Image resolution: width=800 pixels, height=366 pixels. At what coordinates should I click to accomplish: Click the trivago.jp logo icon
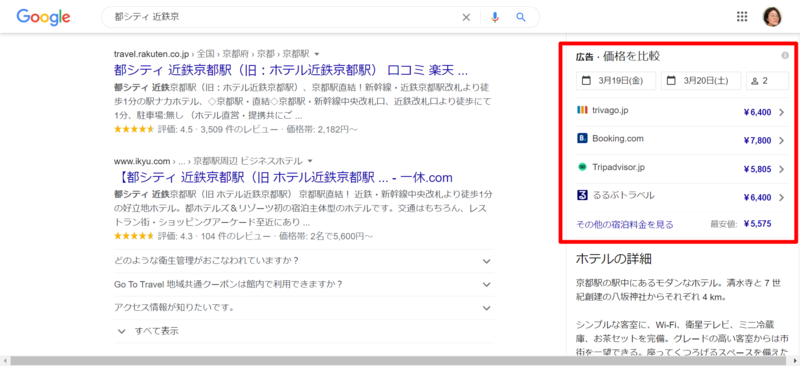click(582, 110)
